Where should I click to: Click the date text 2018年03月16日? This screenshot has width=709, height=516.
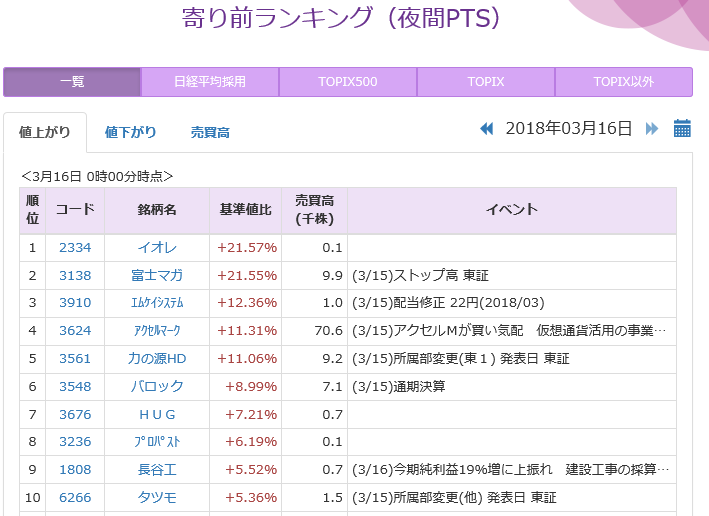coord(569,128)
